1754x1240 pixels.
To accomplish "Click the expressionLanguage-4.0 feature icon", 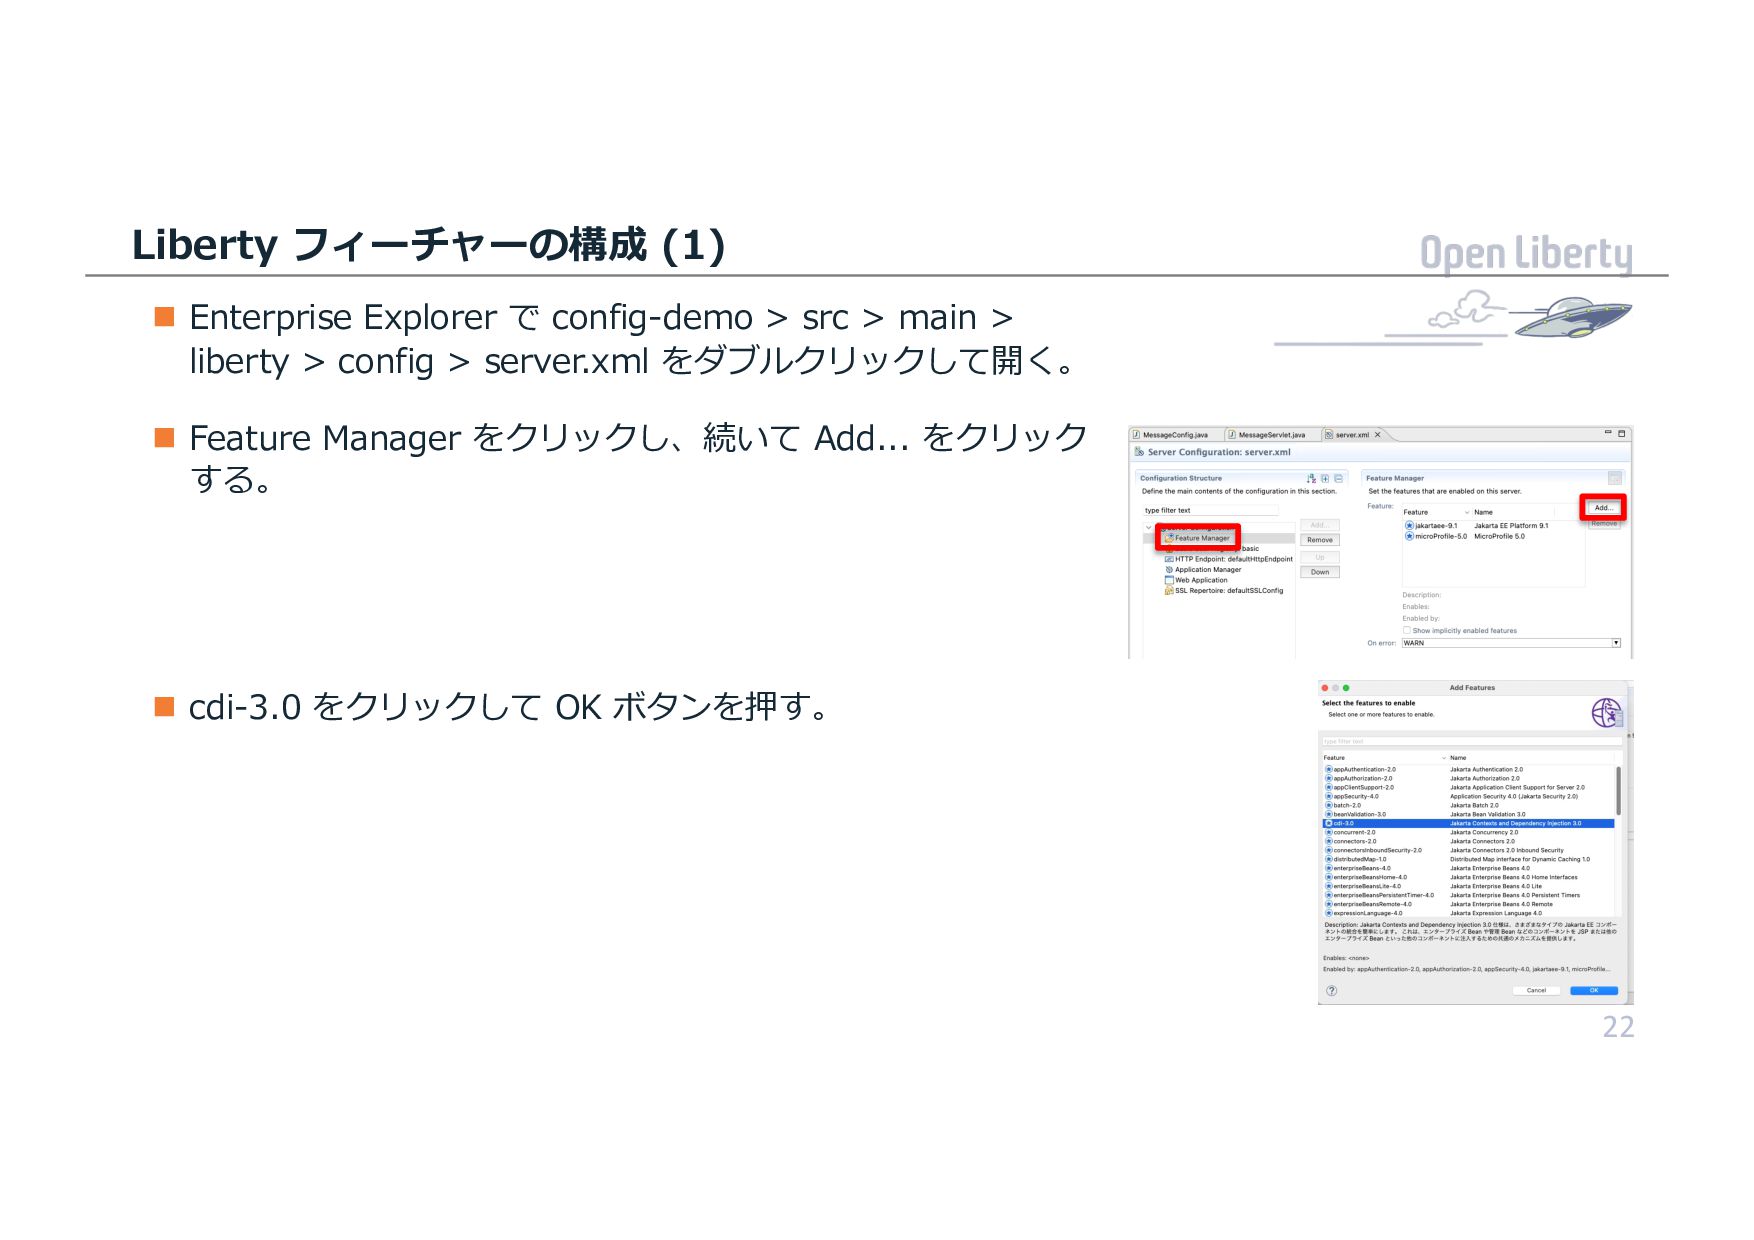I will click(x=1329, y=913).
